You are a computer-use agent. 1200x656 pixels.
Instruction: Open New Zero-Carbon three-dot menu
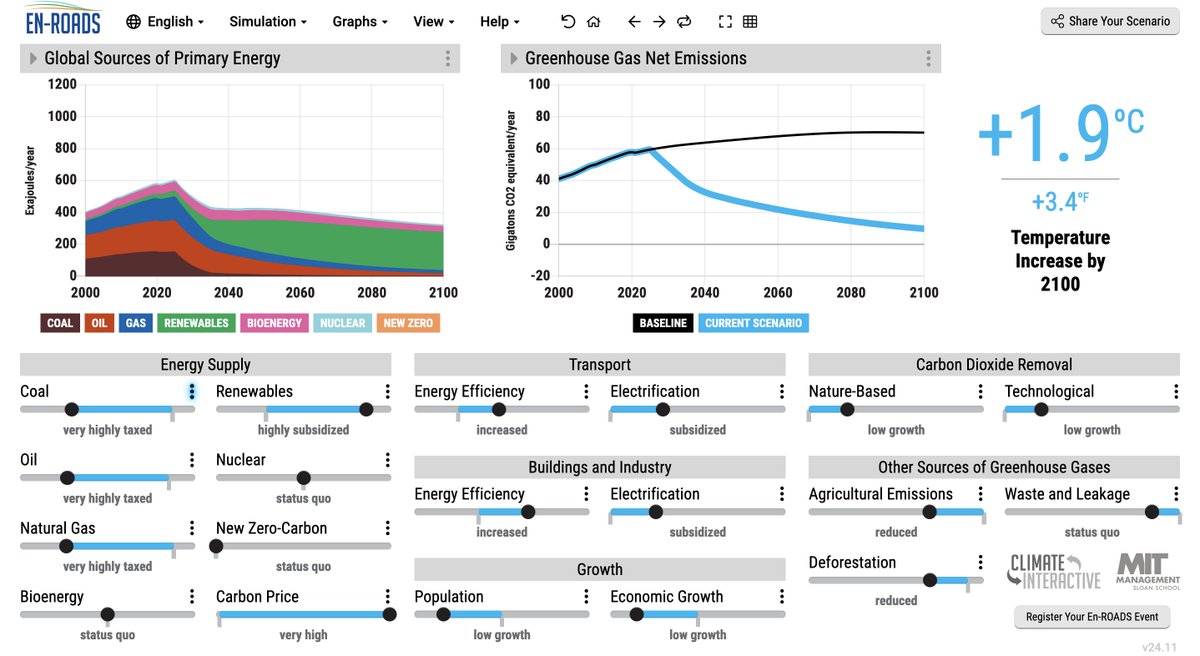click(x=387, y=528)
